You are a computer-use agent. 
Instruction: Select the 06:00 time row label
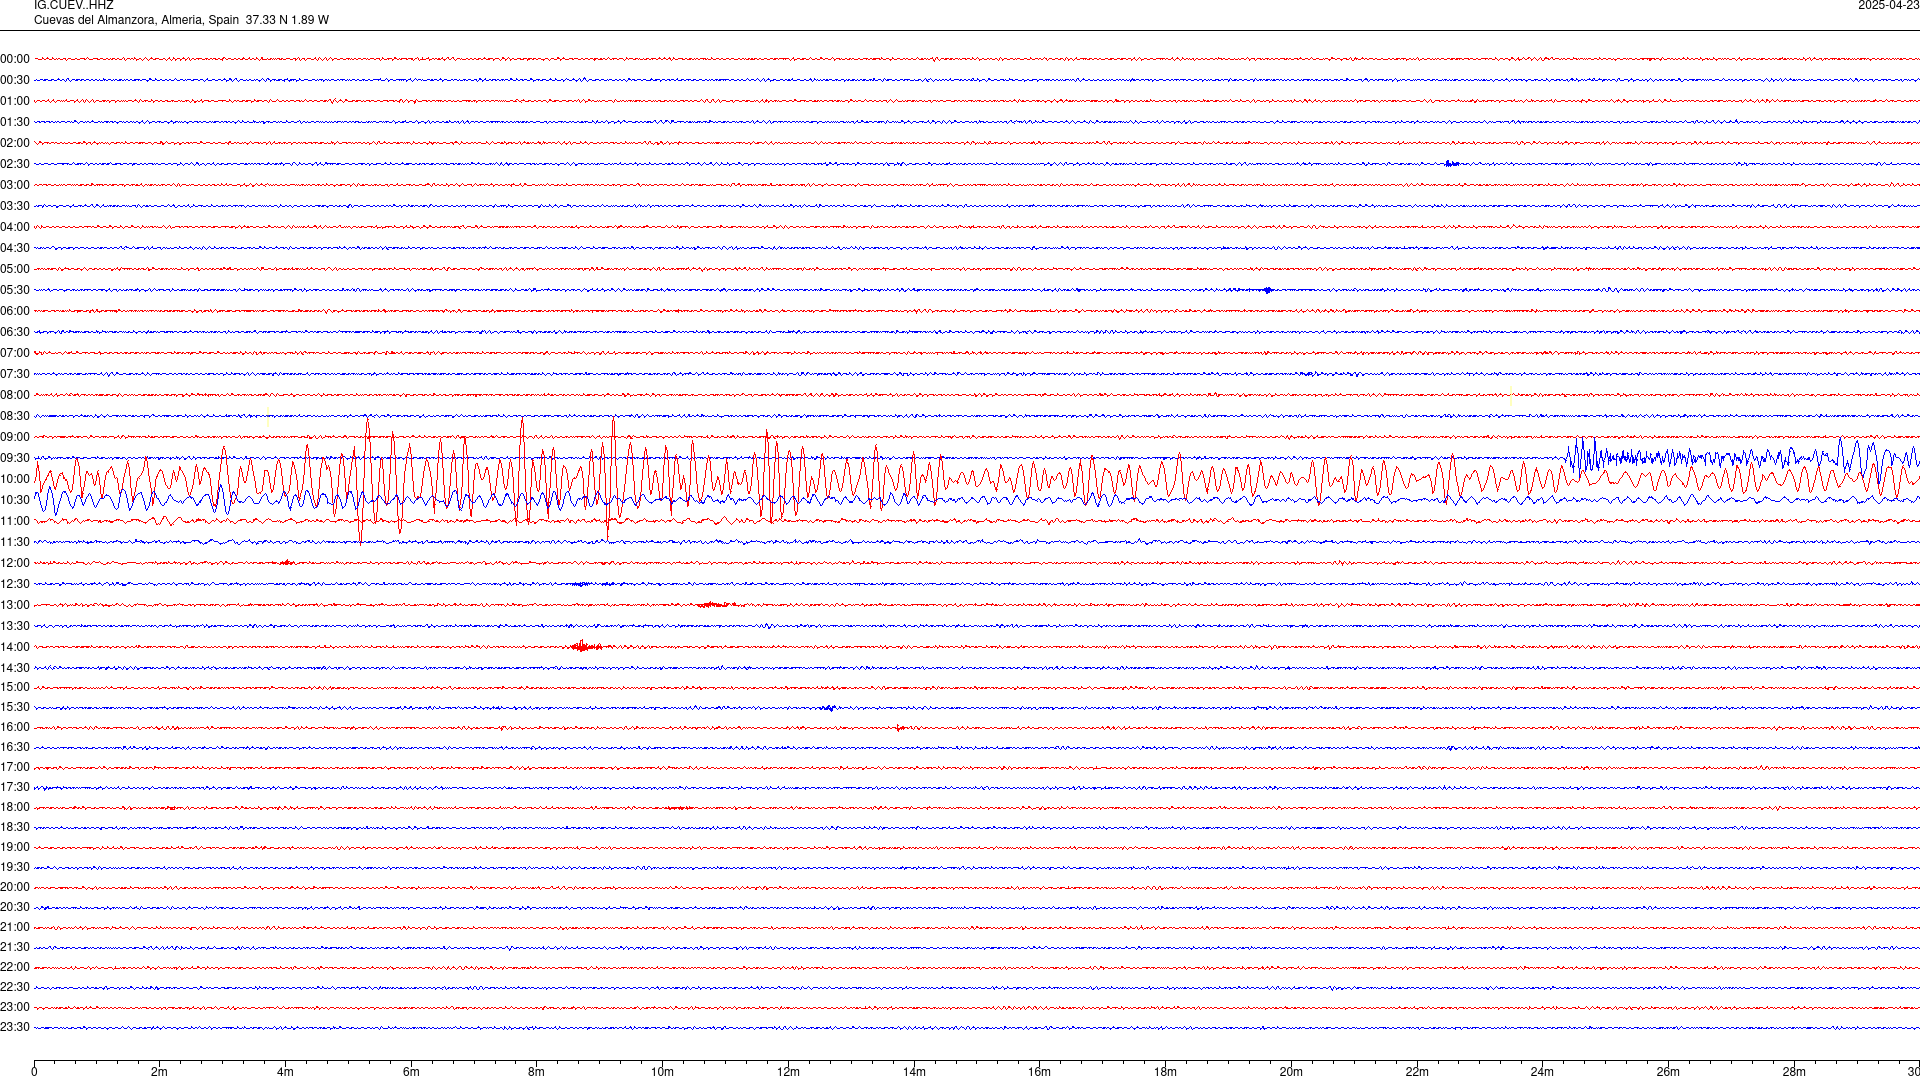click(15, 311)
